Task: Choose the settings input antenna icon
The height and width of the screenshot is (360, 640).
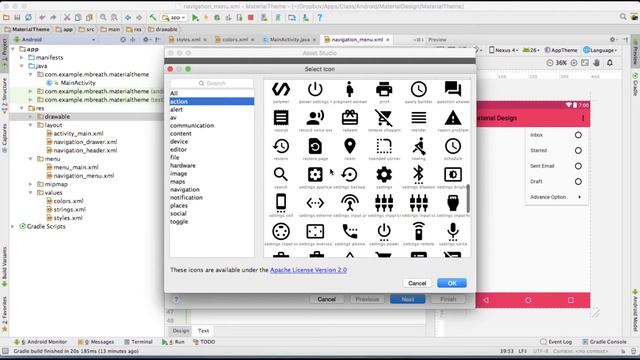Action: pyautogui.click(x=349, y=203)
